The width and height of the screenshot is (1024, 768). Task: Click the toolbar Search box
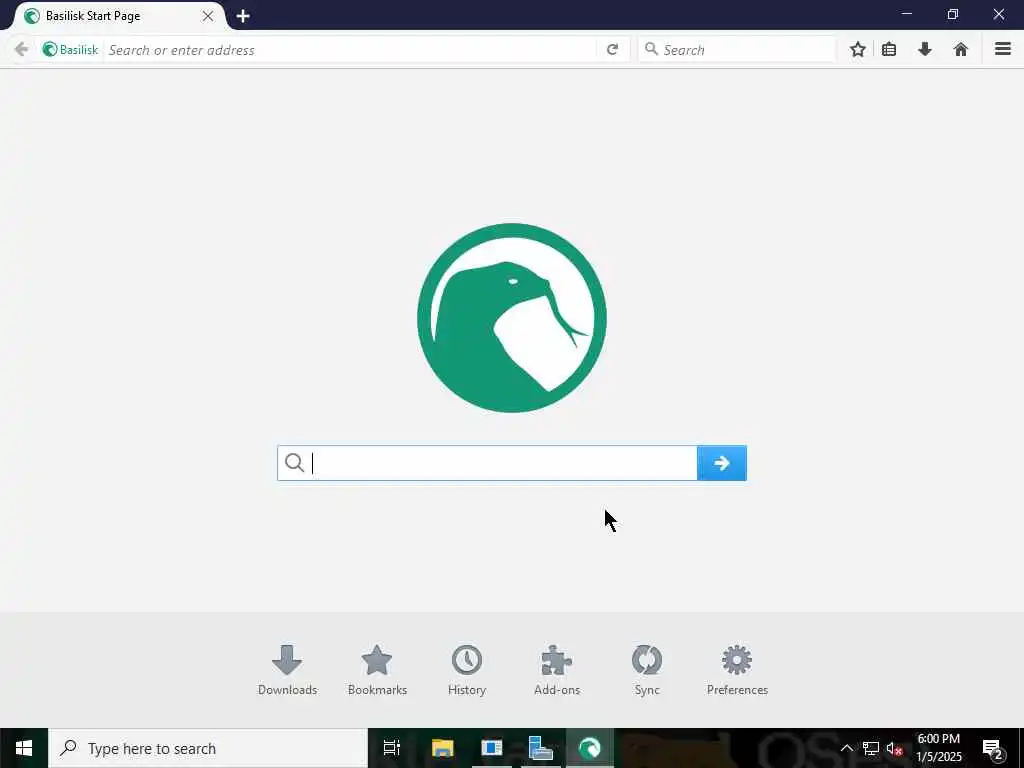(737, 50)
